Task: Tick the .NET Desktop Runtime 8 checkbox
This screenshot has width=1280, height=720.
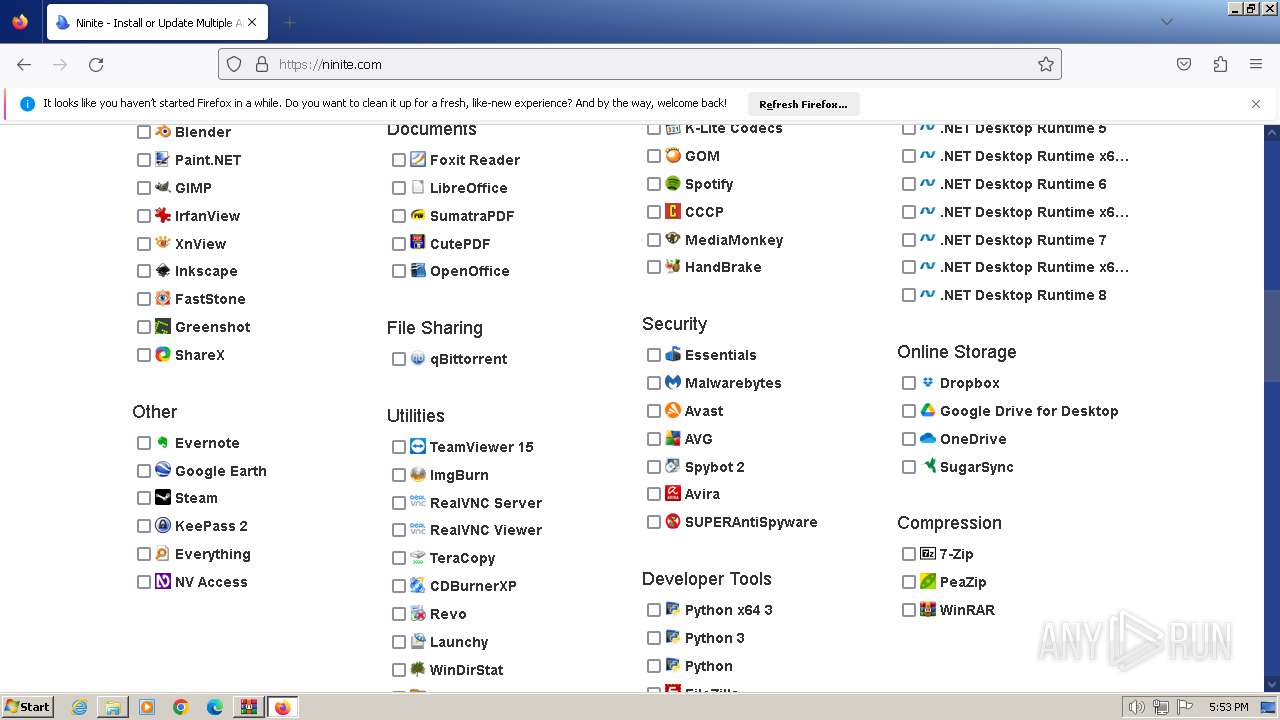Action: click(x=909, y=295)
